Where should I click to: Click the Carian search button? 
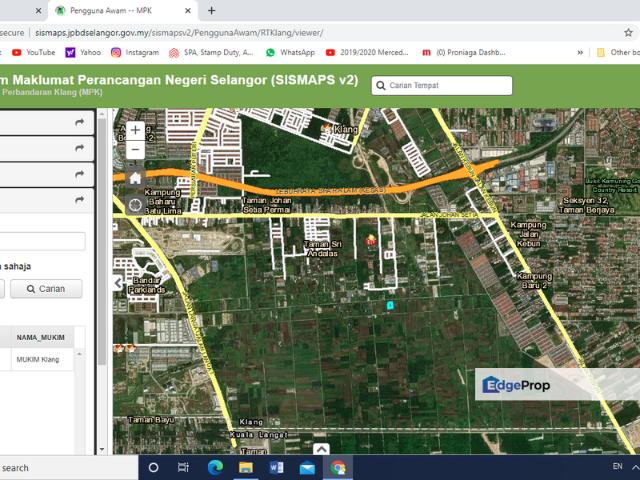pyautogui.click(x=46, y=289)
